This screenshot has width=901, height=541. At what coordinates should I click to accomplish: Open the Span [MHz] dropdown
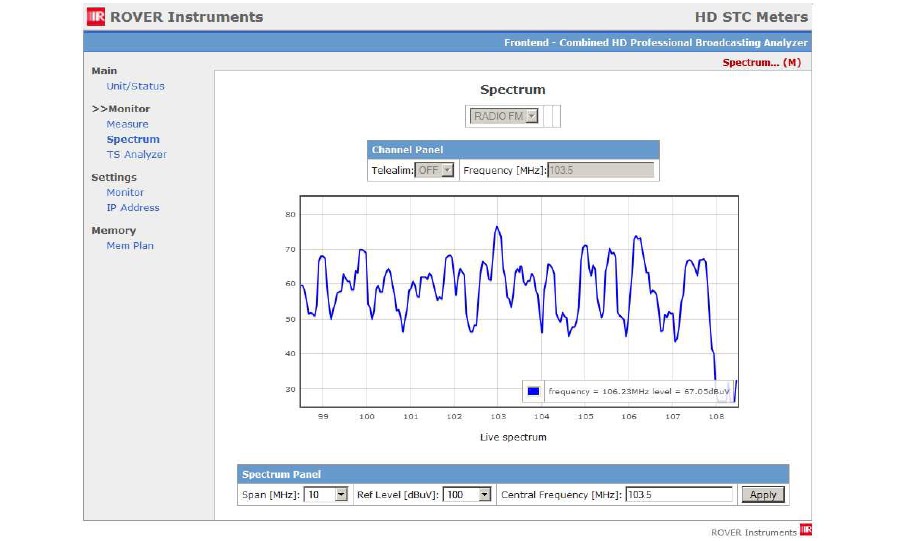(x=326, y=494)
